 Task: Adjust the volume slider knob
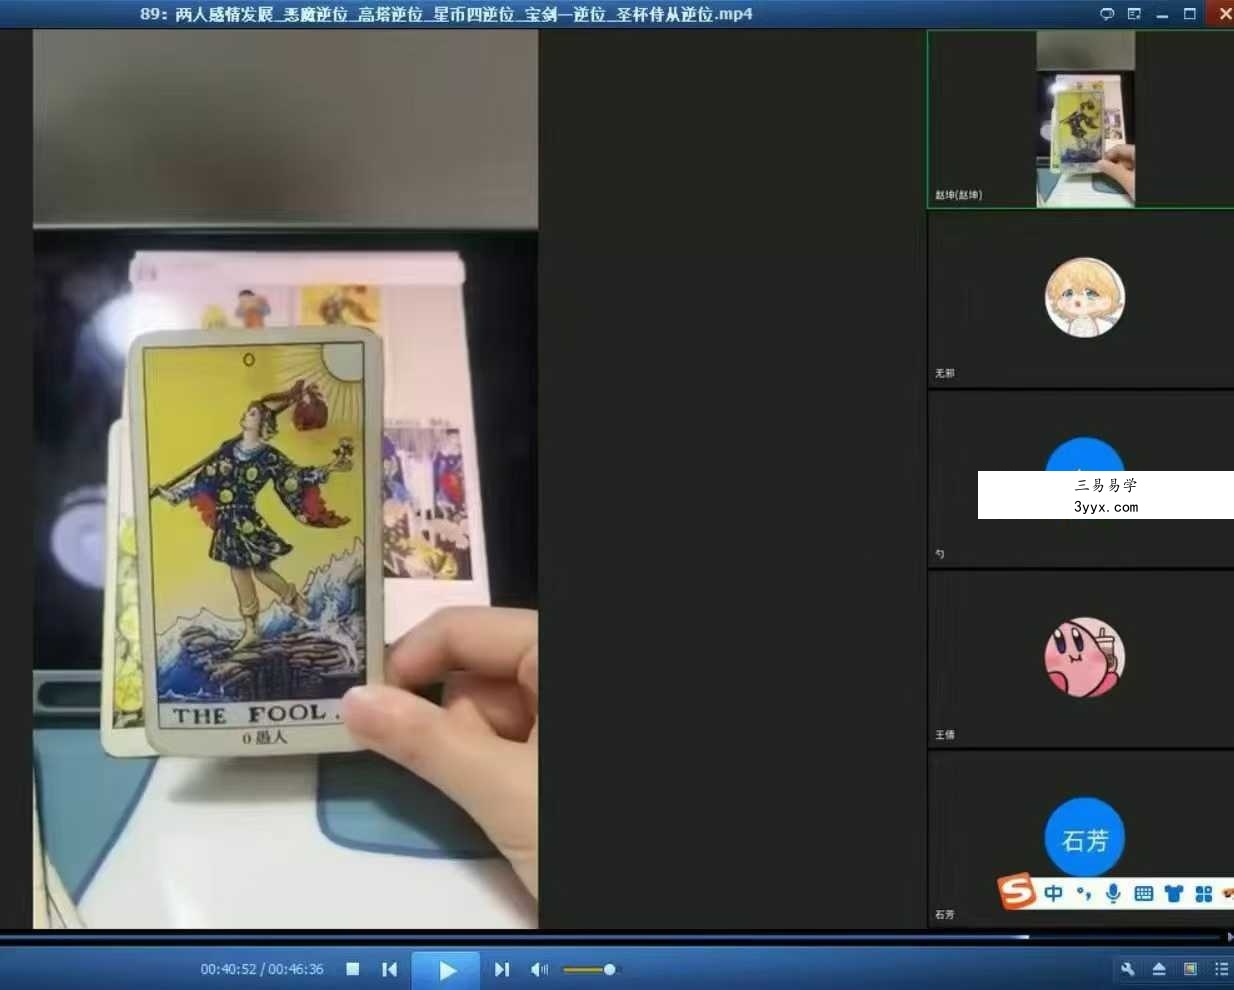click(x=609, y=969)
